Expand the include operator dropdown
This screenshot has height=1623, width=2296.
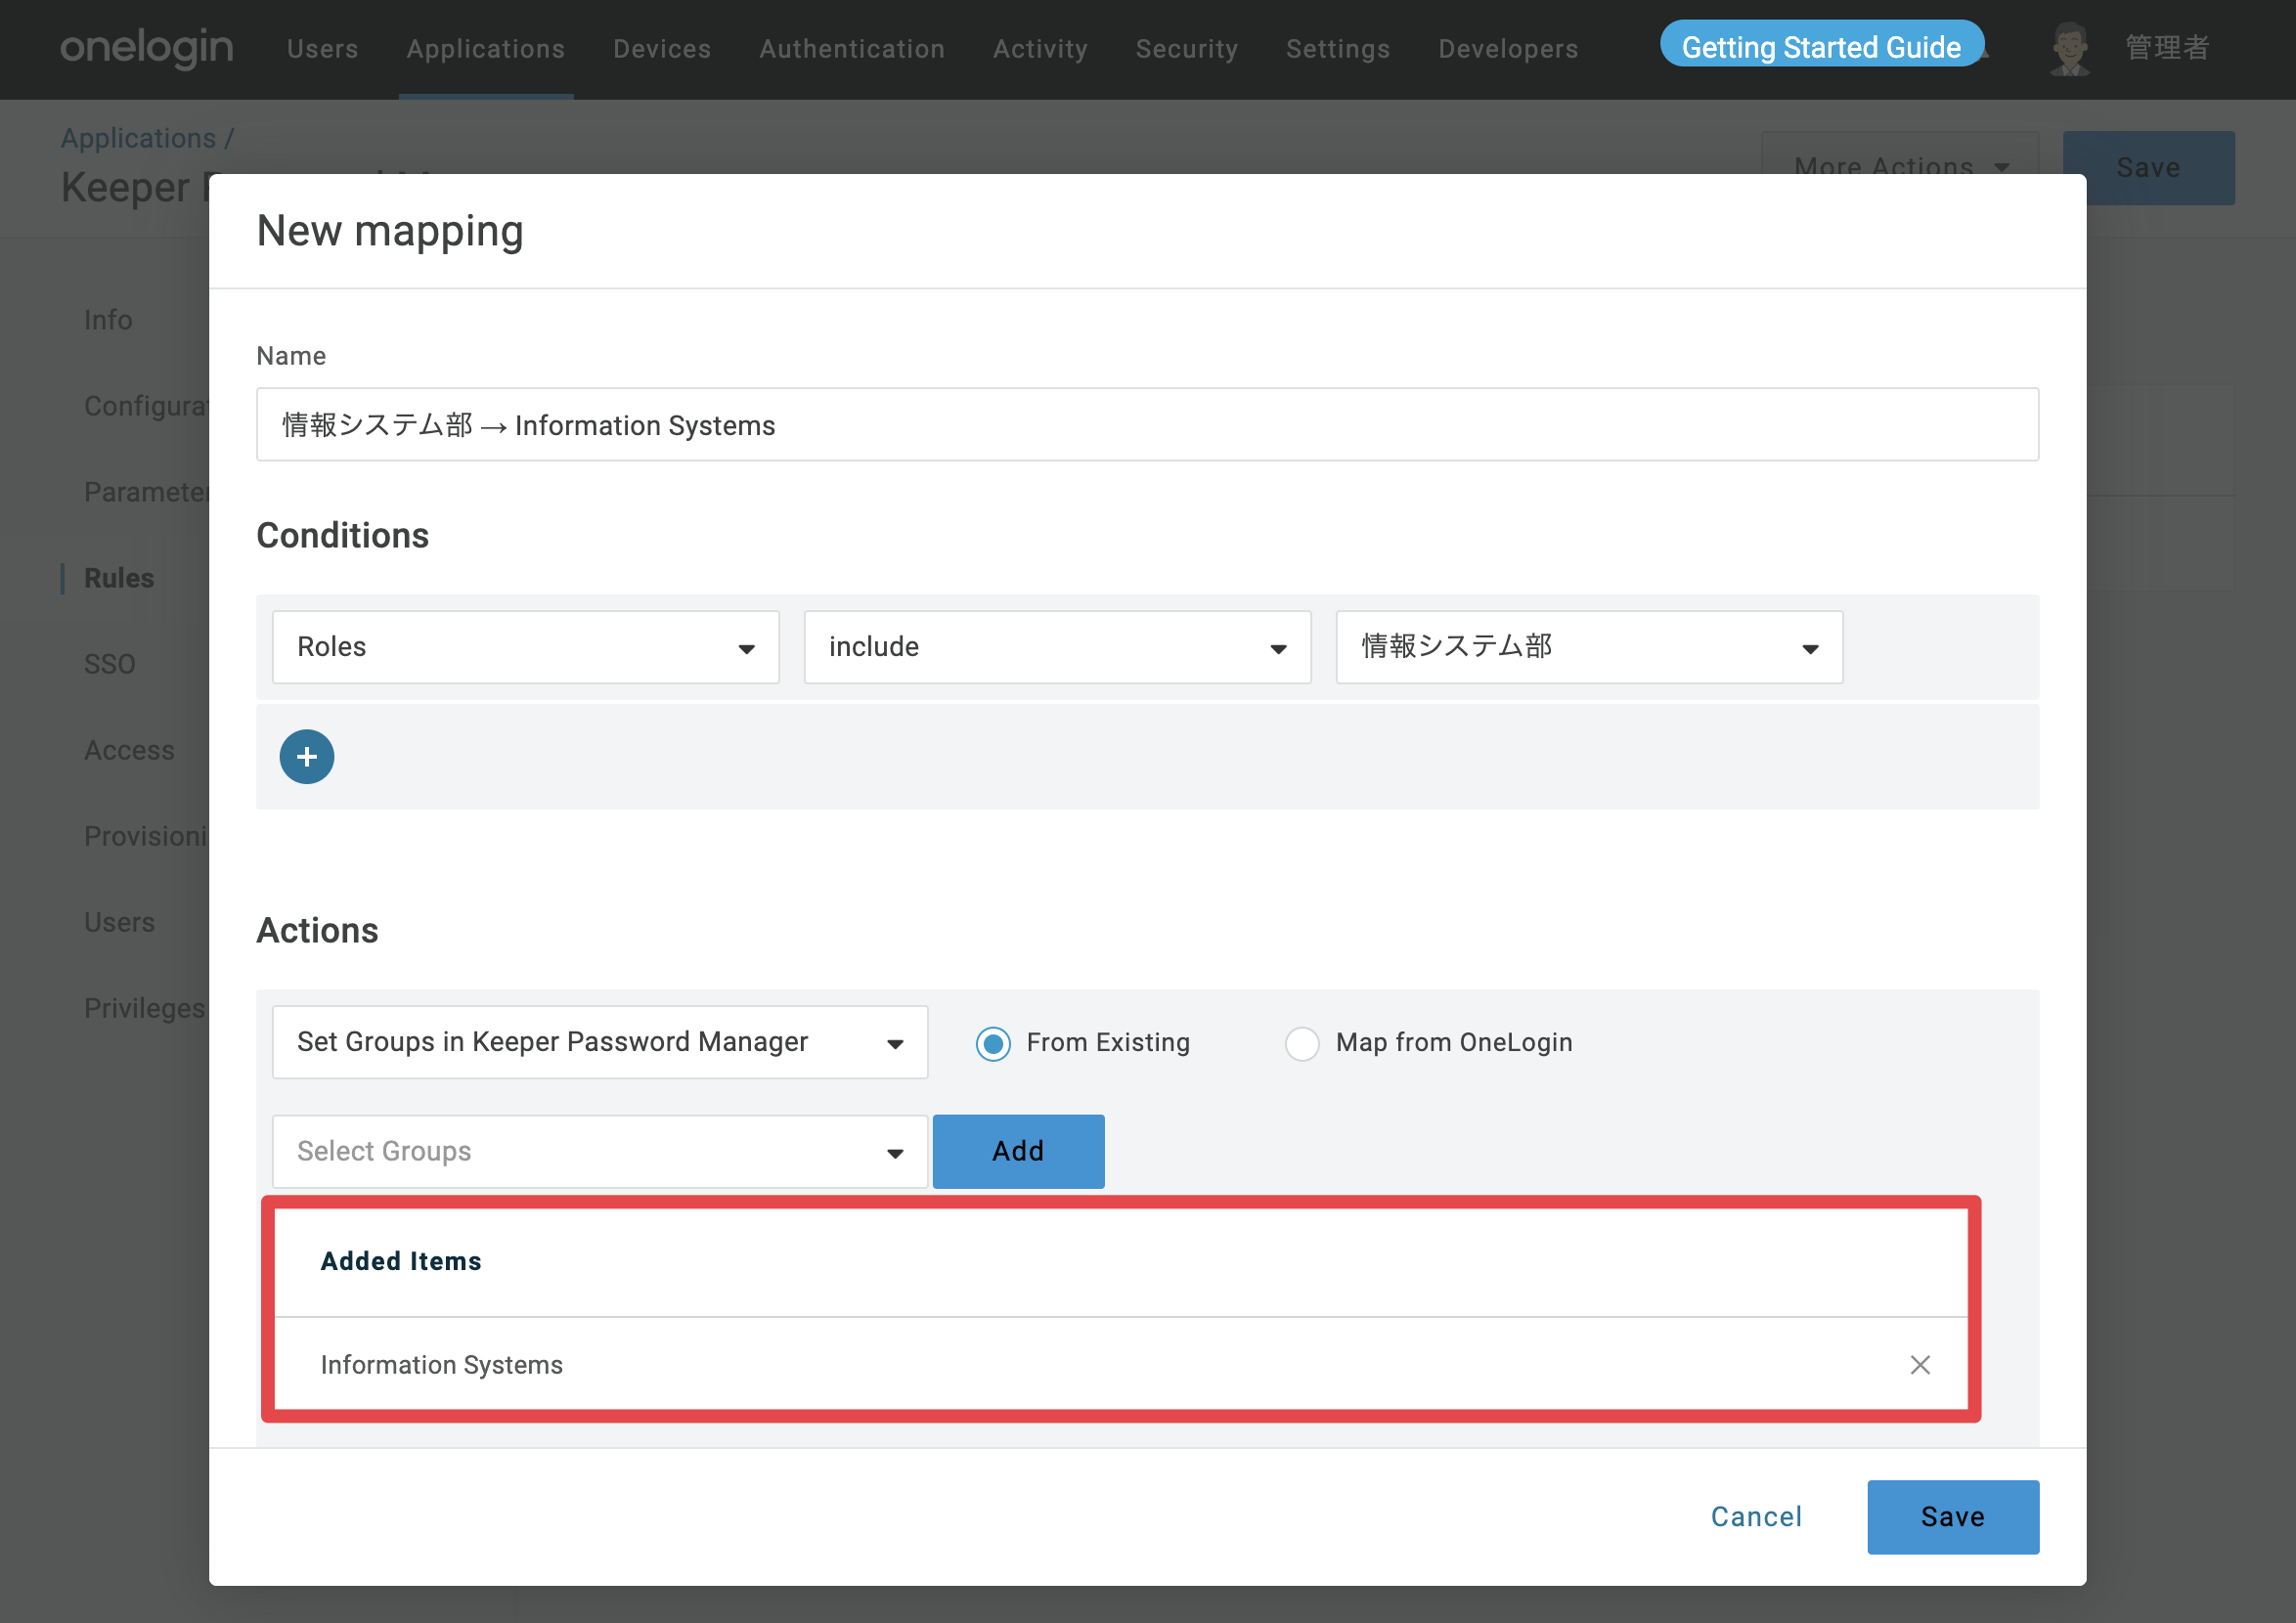point(1058,647)
